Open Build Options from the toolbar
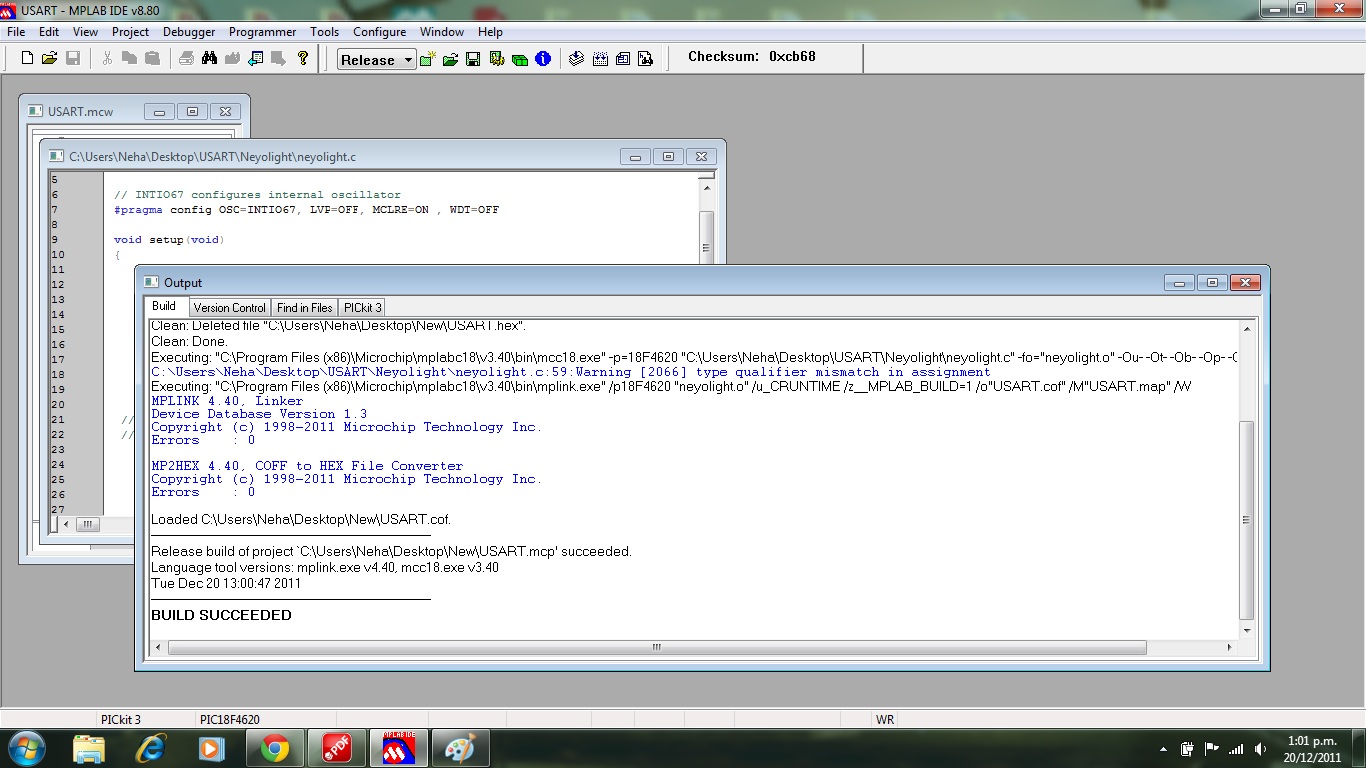This screenshot has width=1366, height=768. tap(497, 59)
